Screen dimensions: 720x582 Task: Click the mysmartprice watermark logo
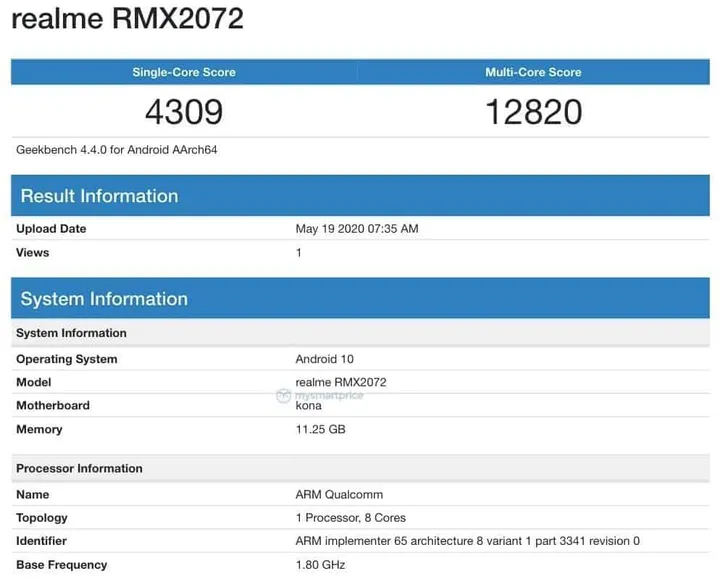click(x=320, y=396)
